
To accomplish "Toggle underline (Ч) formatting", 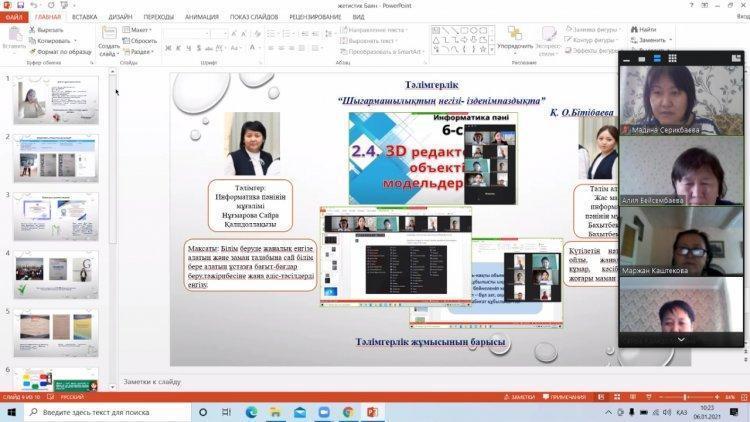I will [188, 48].
